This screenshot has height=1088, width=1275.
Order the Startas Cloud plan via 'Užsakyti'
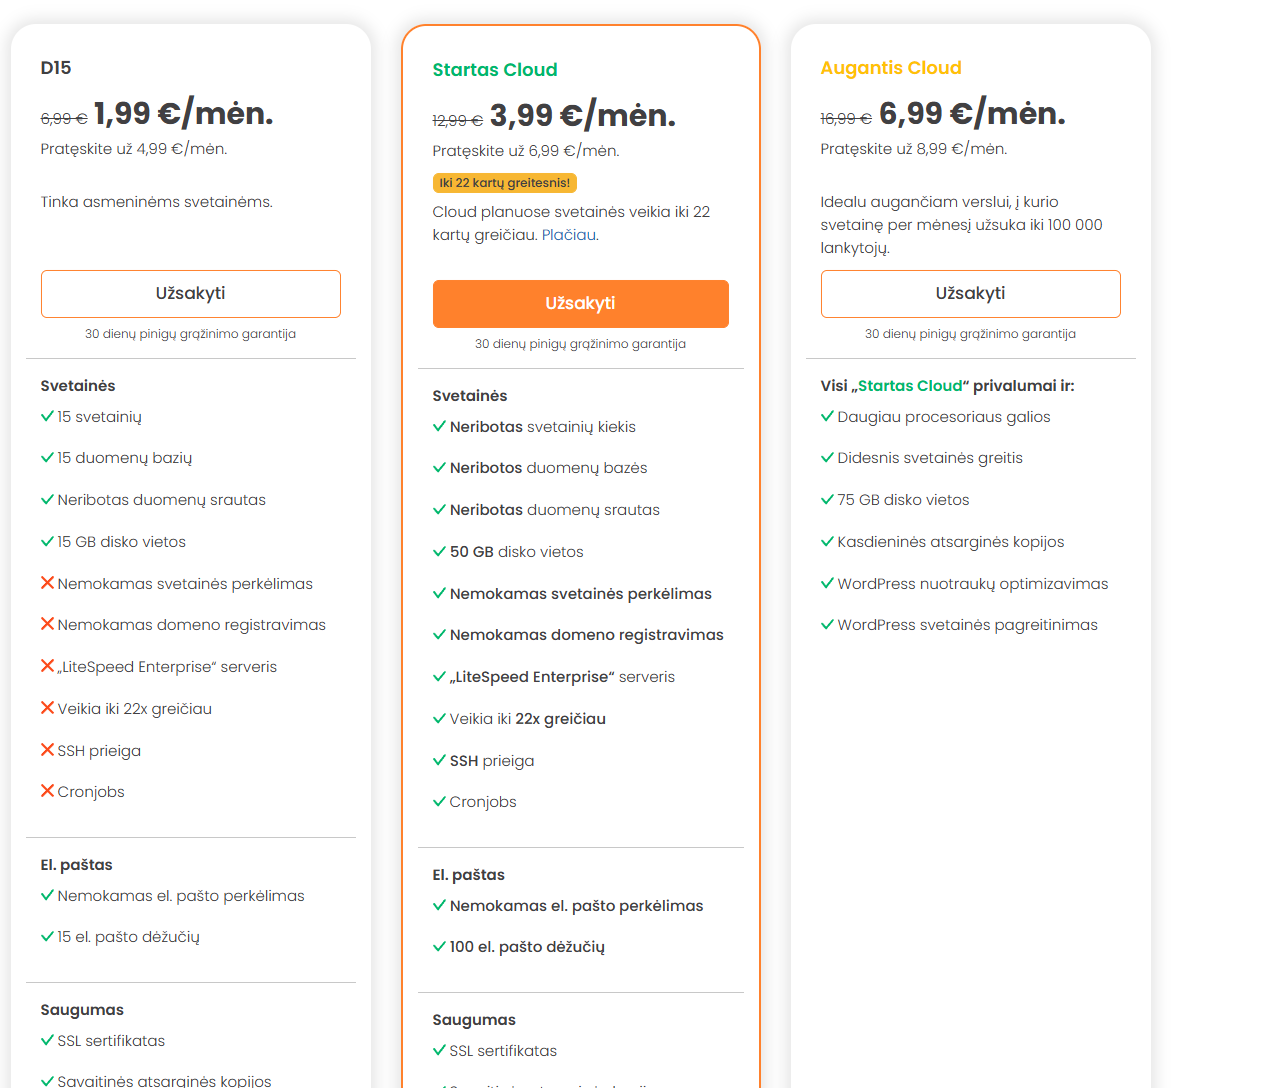point(580,303)
